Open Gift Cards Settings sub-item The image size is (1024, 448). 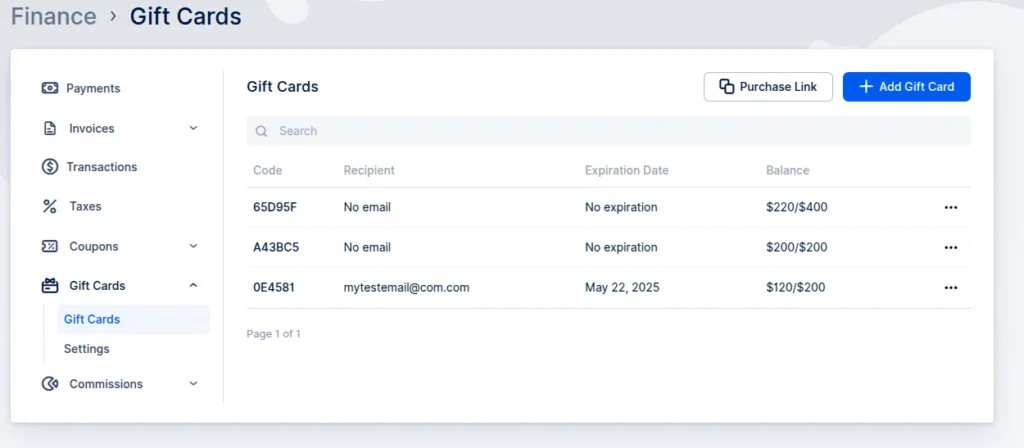pyautogui.click(x=87, y=349)
